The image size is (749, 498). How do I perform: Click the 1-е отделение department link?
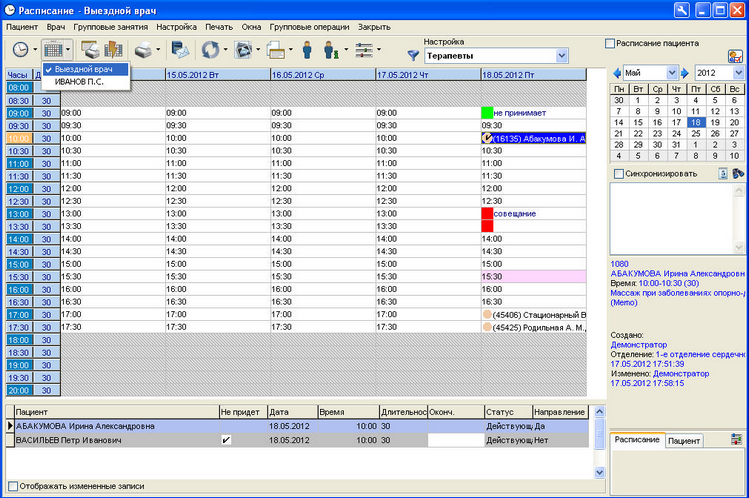tap(700, 354)
